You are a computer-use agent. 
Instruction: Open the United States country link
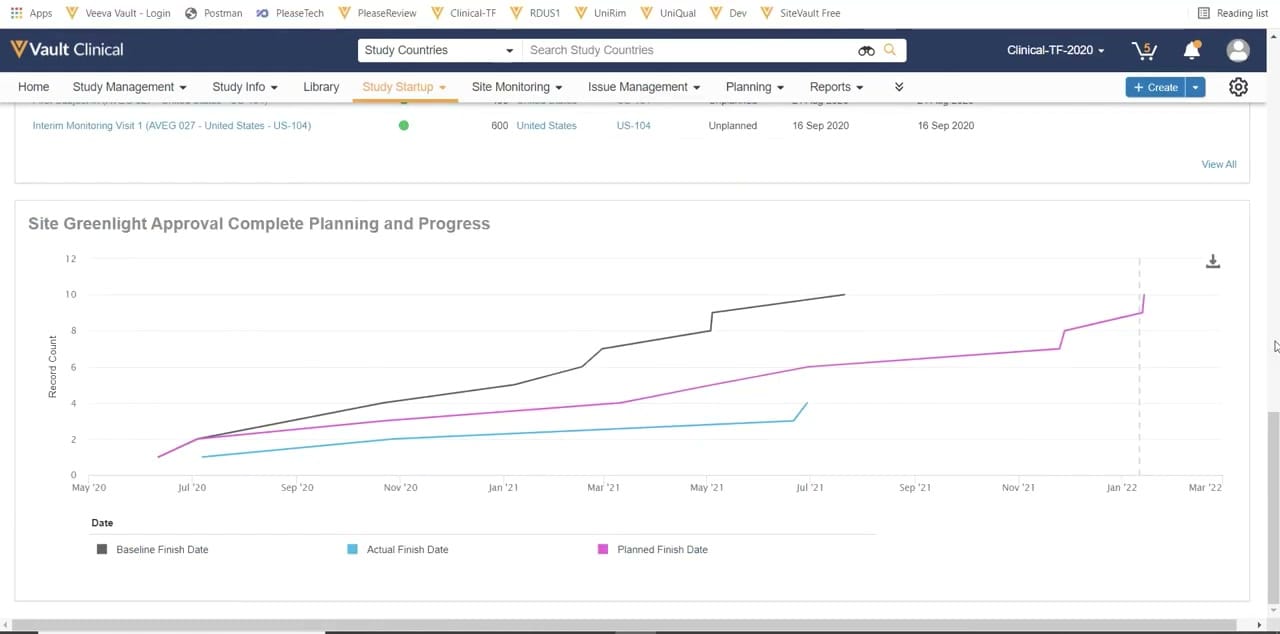click(546, 126)
